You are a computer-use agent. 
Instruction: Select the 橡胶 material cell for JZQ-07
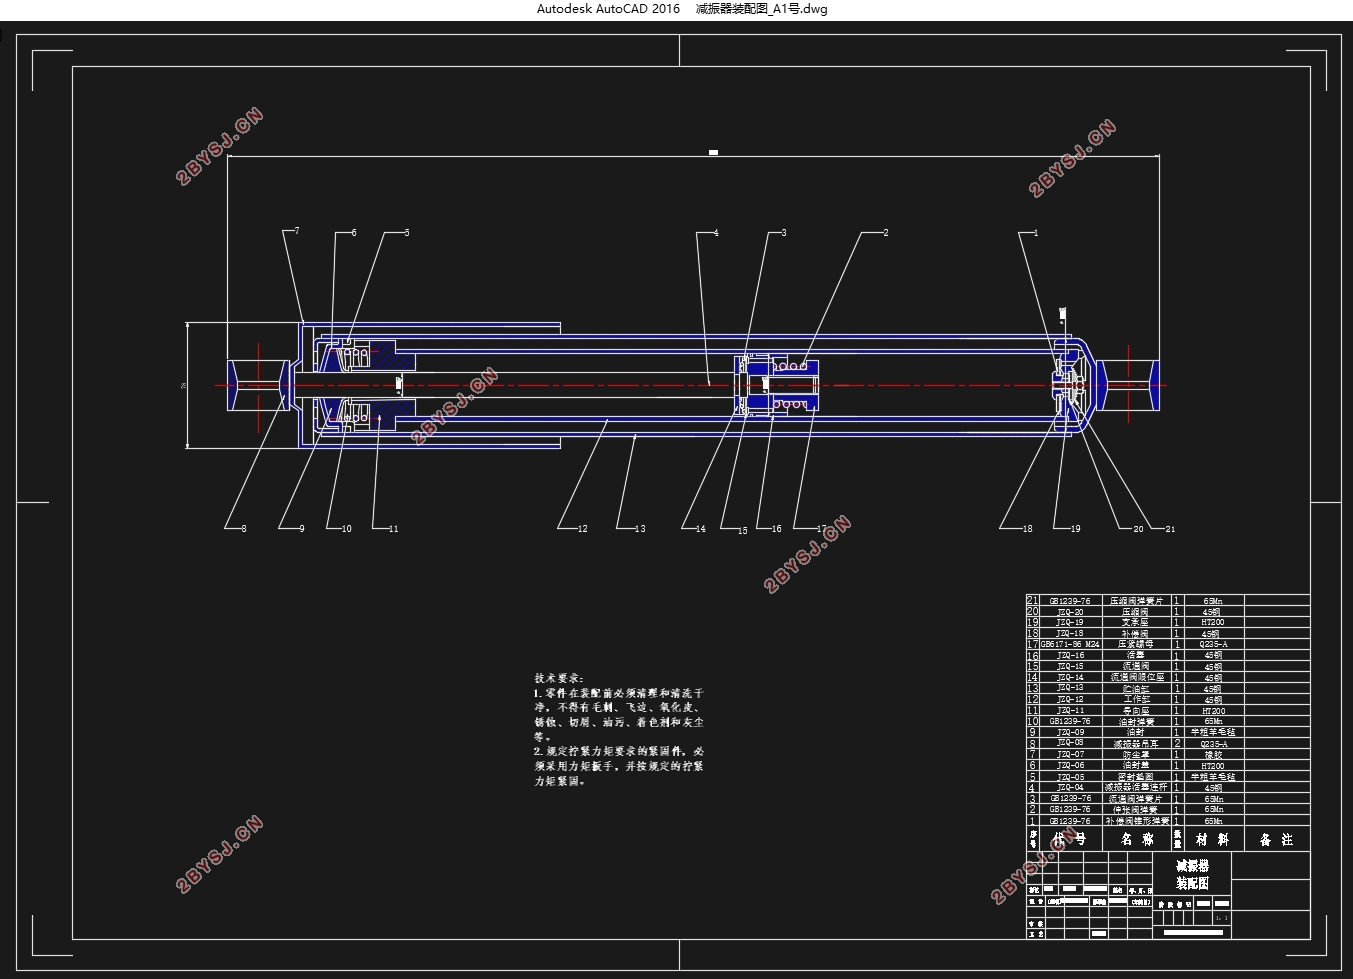pyautogui.click(x=1213, y=754)
